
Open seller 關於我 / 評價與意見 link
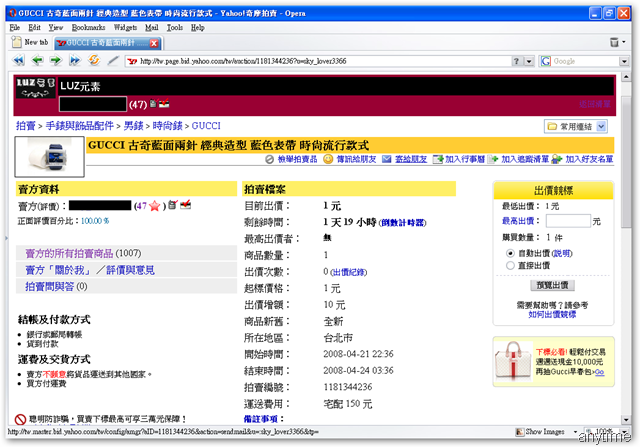click(x=90, y=270)
